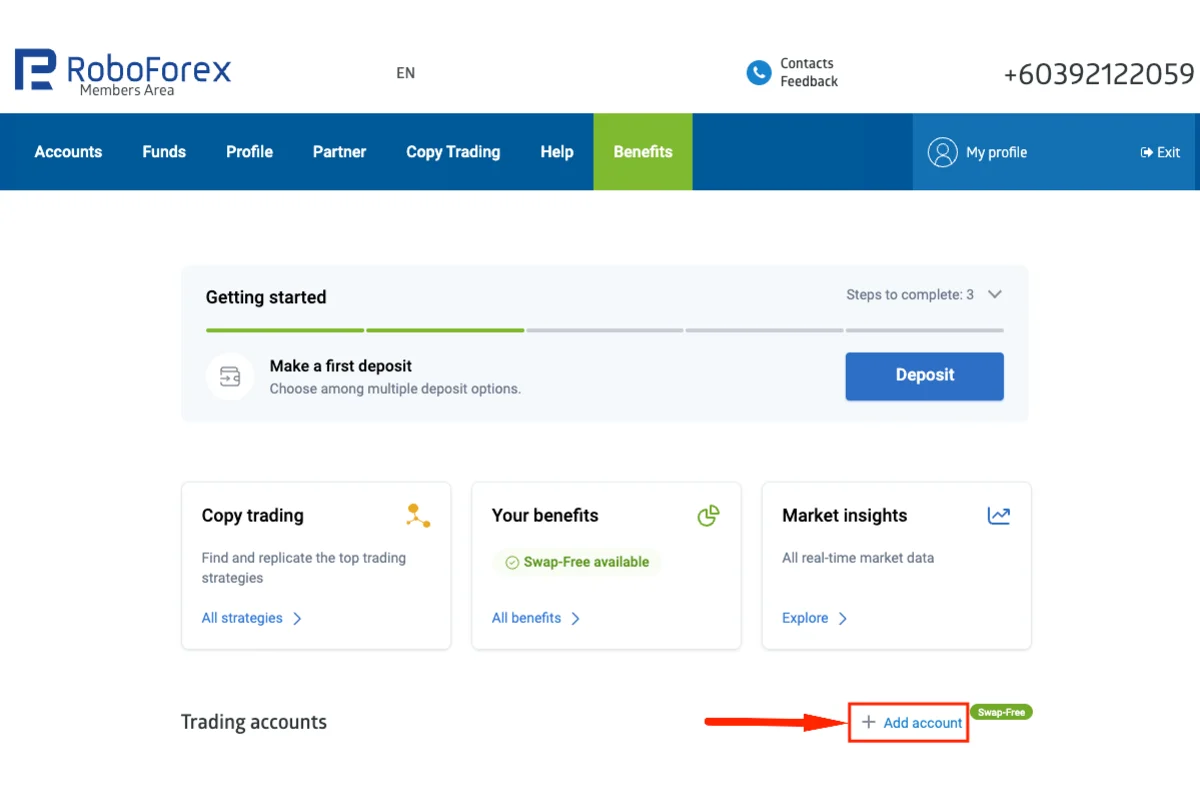
Task: Open the Explore link
Action: click(x=805, y=618)
